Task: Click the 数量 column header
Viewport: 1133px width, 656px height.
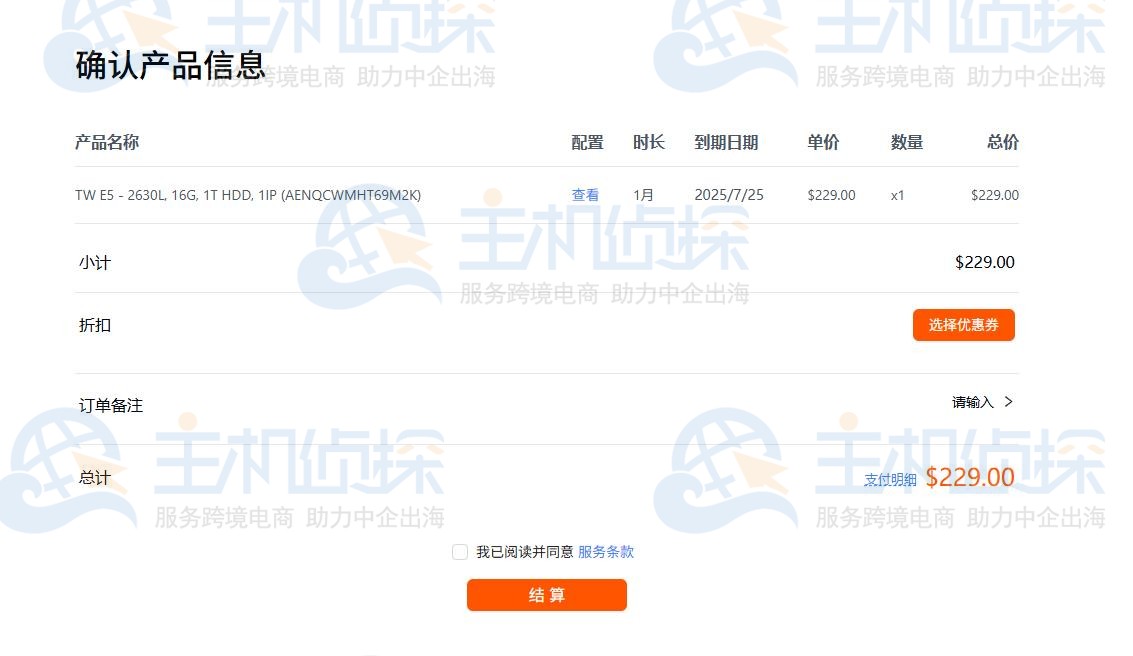Action: click(906, 142)
